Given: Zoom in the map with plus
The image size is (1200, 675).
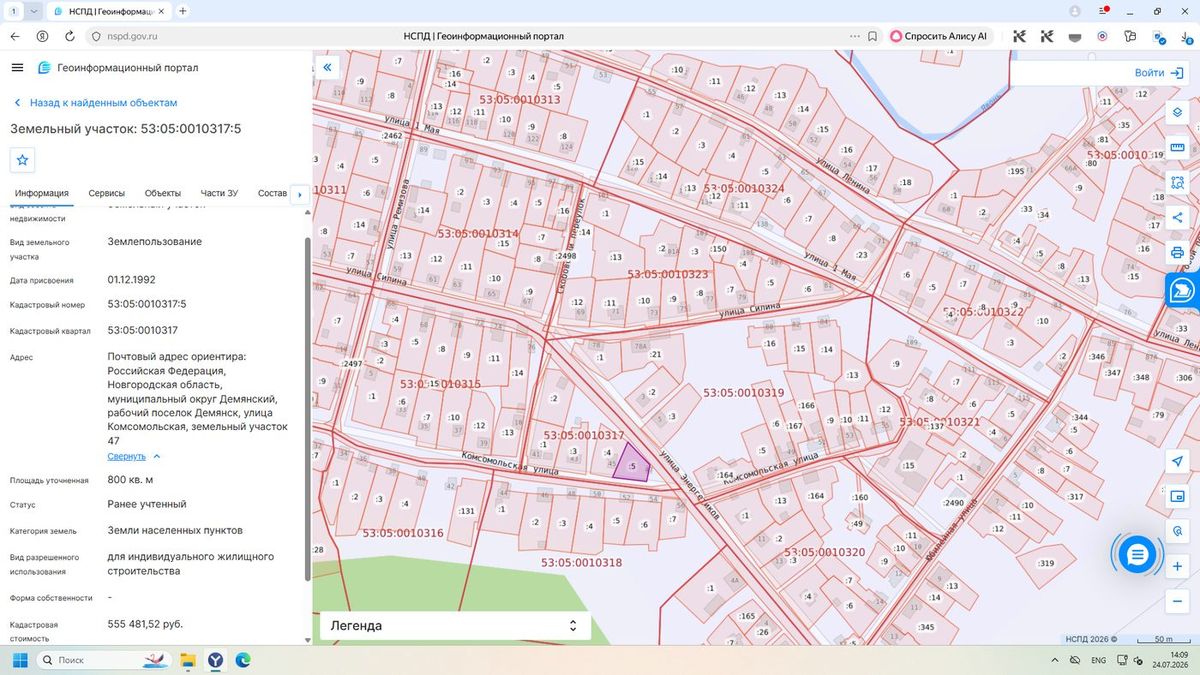Looking at the screenshot, I should [x=1178, y=566].
